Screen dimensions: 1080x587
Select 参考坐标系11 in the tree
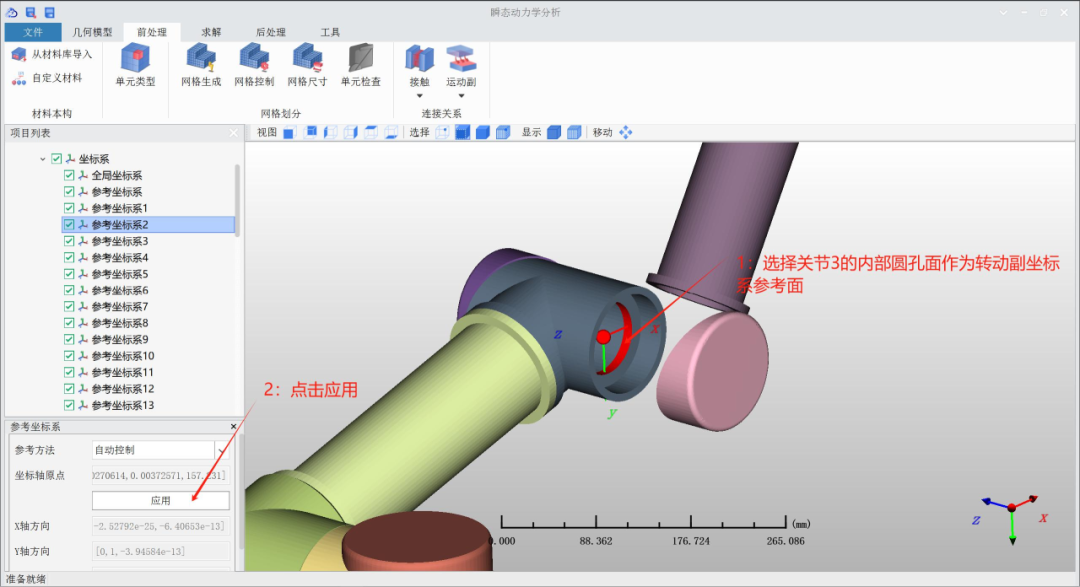pos(123,373)
